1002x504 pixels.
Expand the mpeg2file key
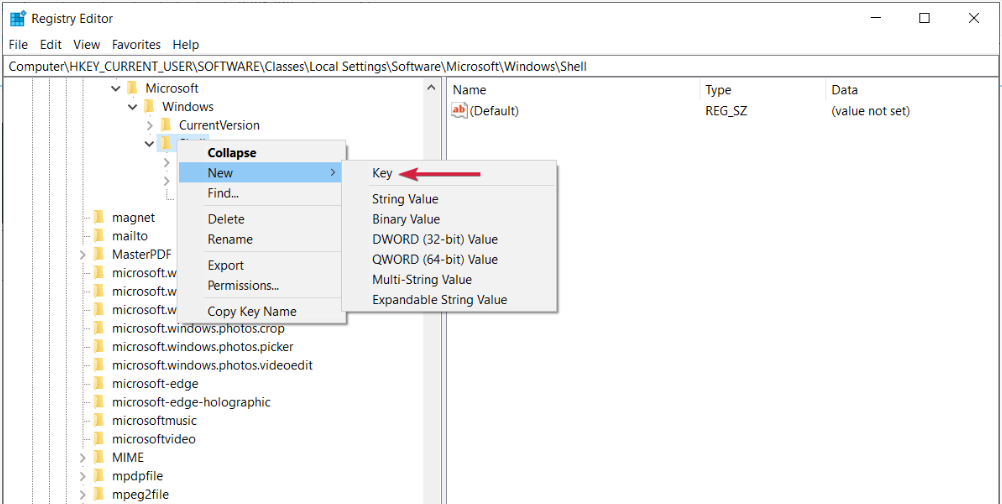click(x=82, y=495)
